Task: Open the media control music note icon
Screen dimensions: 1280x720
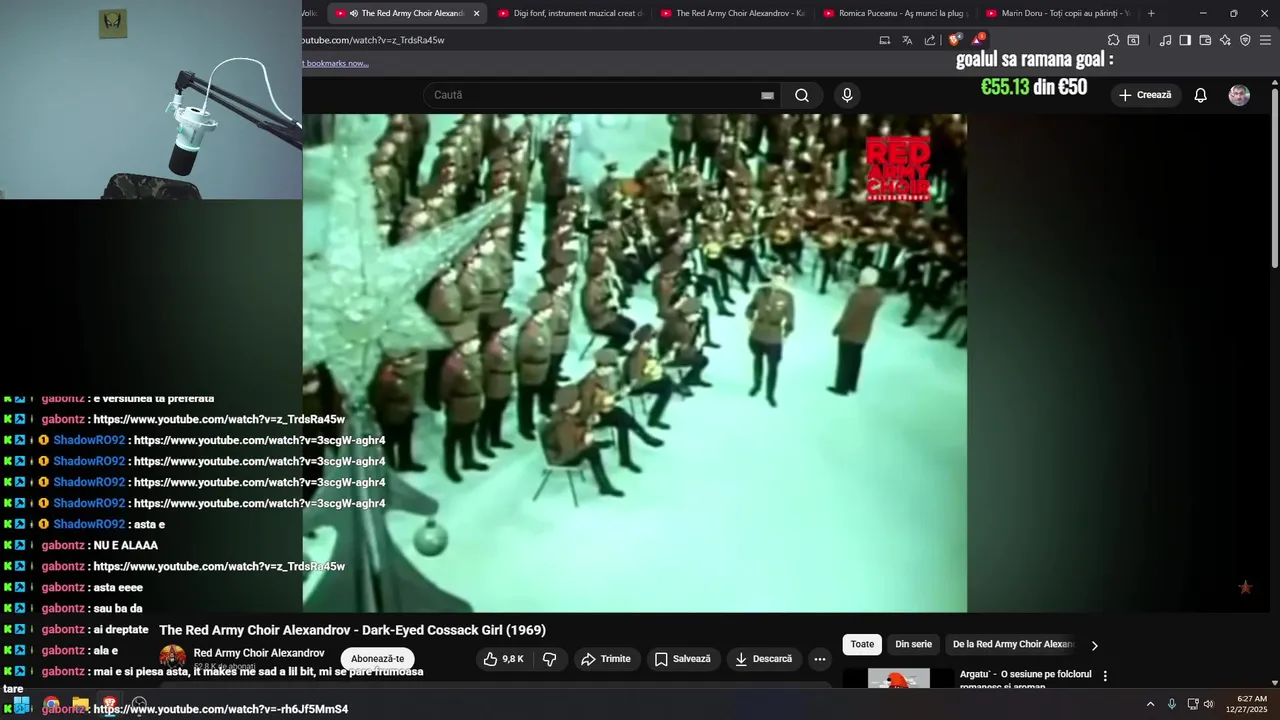Action: (x=1165, y=40)
